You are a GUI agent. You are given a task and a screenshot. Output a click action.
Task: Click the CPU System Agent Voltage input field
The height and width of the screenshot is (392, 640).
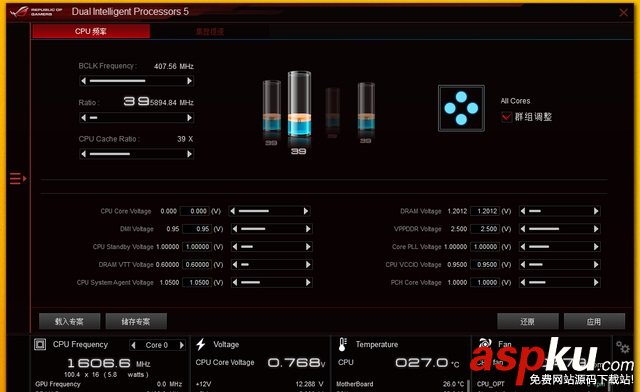197,283
